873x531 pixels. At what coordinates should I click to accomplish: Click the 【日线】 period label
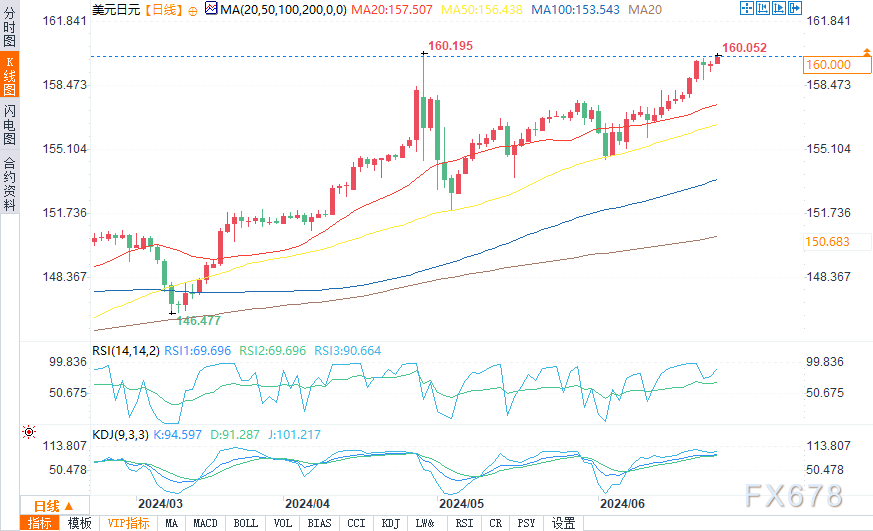click(x=164, y=9)
